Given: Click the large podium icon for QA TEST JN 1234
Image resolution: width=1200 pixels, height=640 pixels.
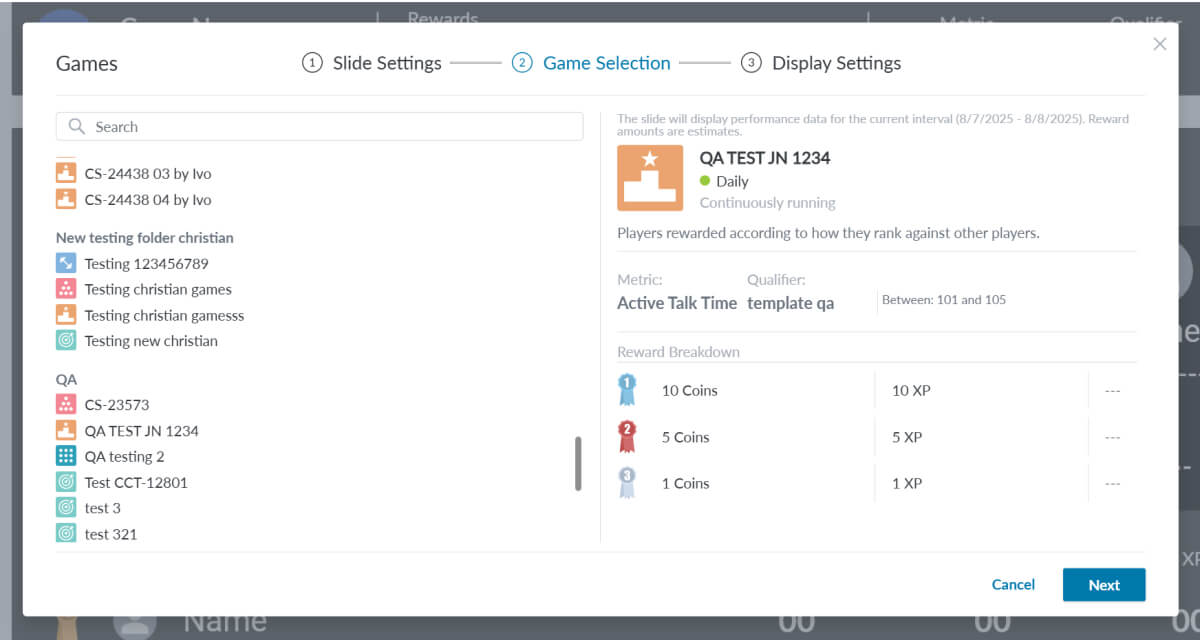Looking at the screenshot, I should coord(649,178).
